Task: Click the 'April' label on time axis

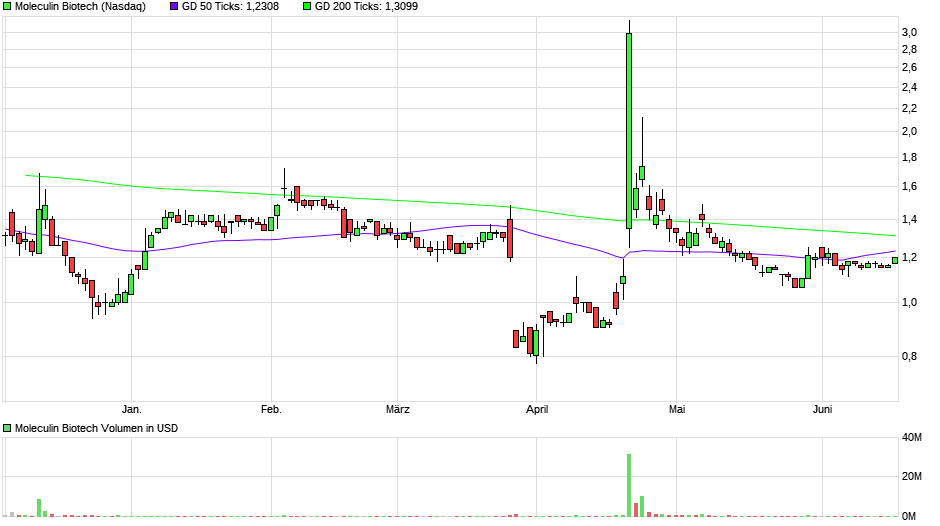Action: pyautogui.click(x=537, y=409)
